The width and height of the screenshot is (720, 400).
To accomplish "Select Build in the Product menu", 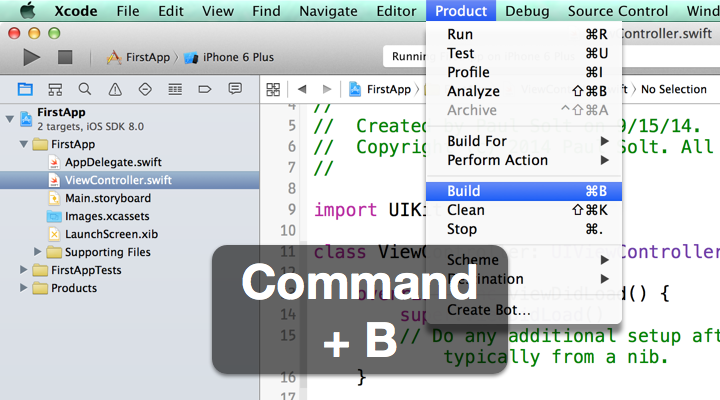I will 524,191.
